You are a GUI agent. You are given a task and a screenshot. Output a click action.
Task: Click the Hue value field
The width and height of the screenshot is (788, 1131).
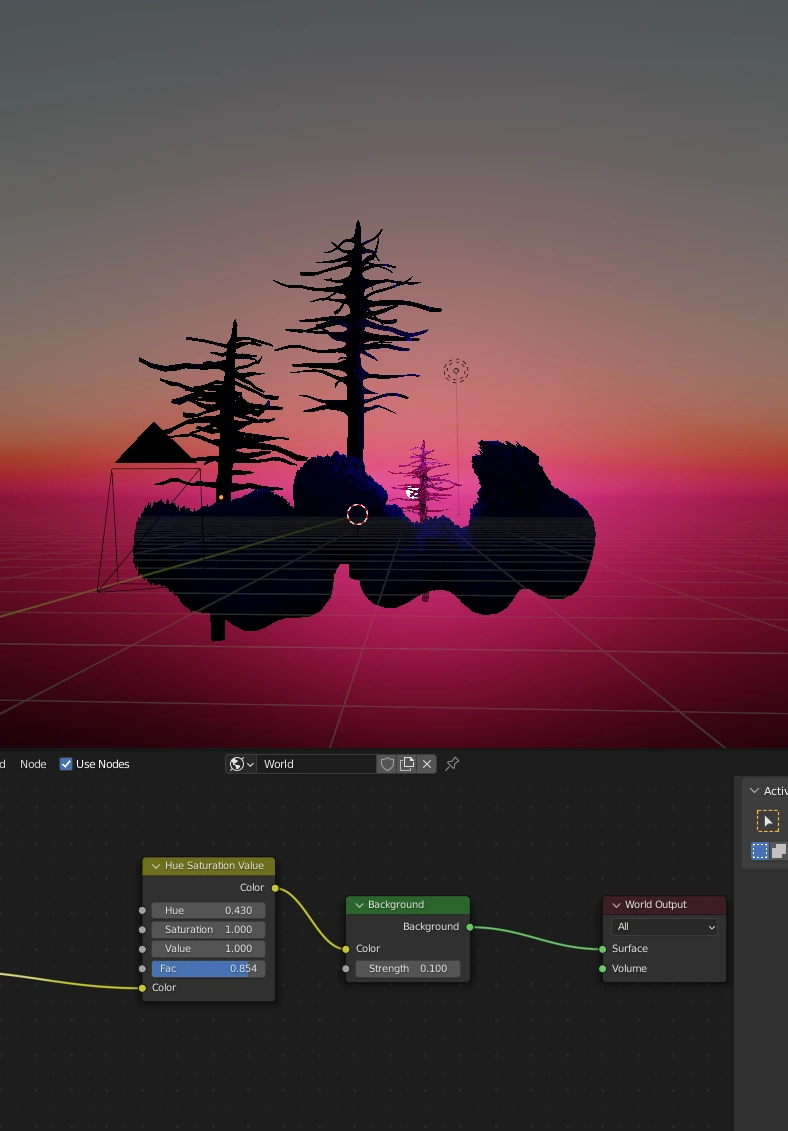pos(208,910)
